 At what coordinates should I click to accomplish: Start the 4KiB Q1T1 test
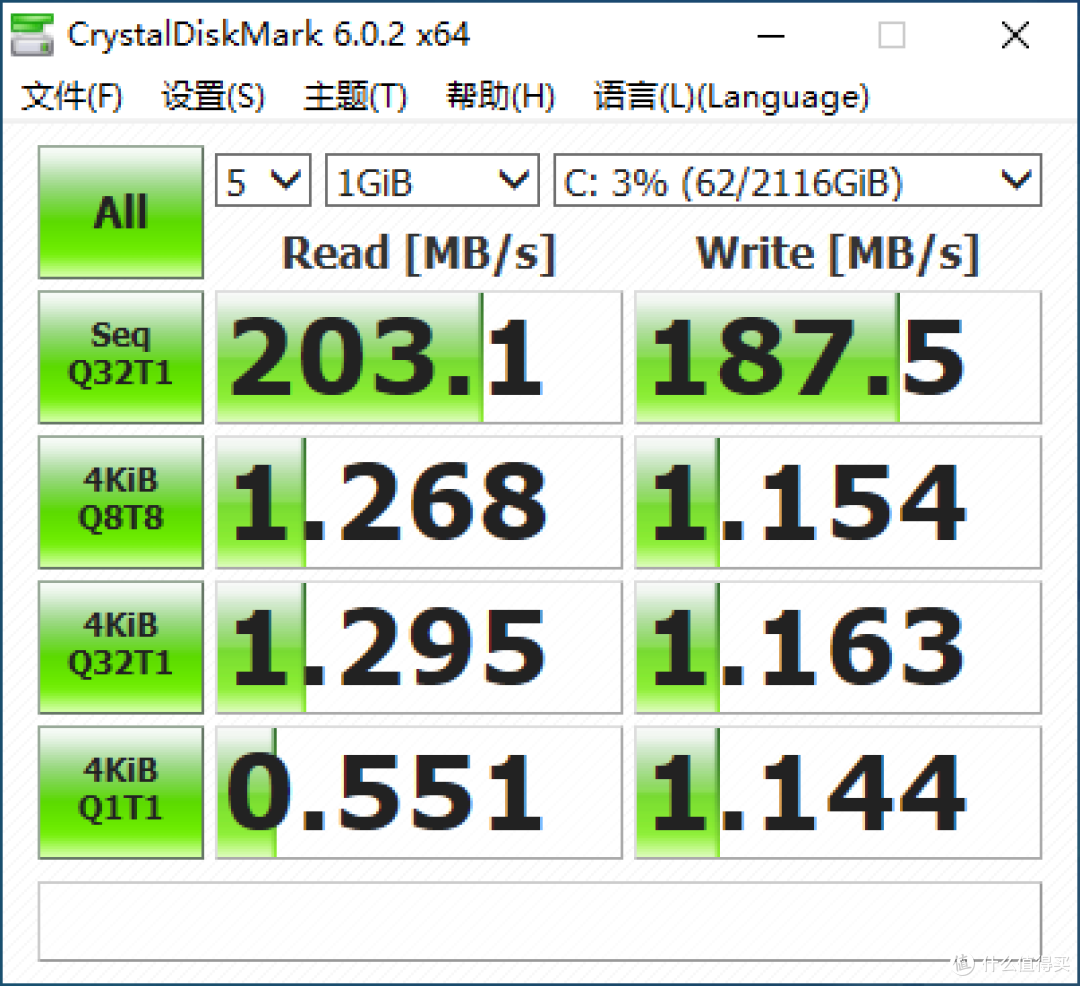pyautogui.click(x=120, y=791)
